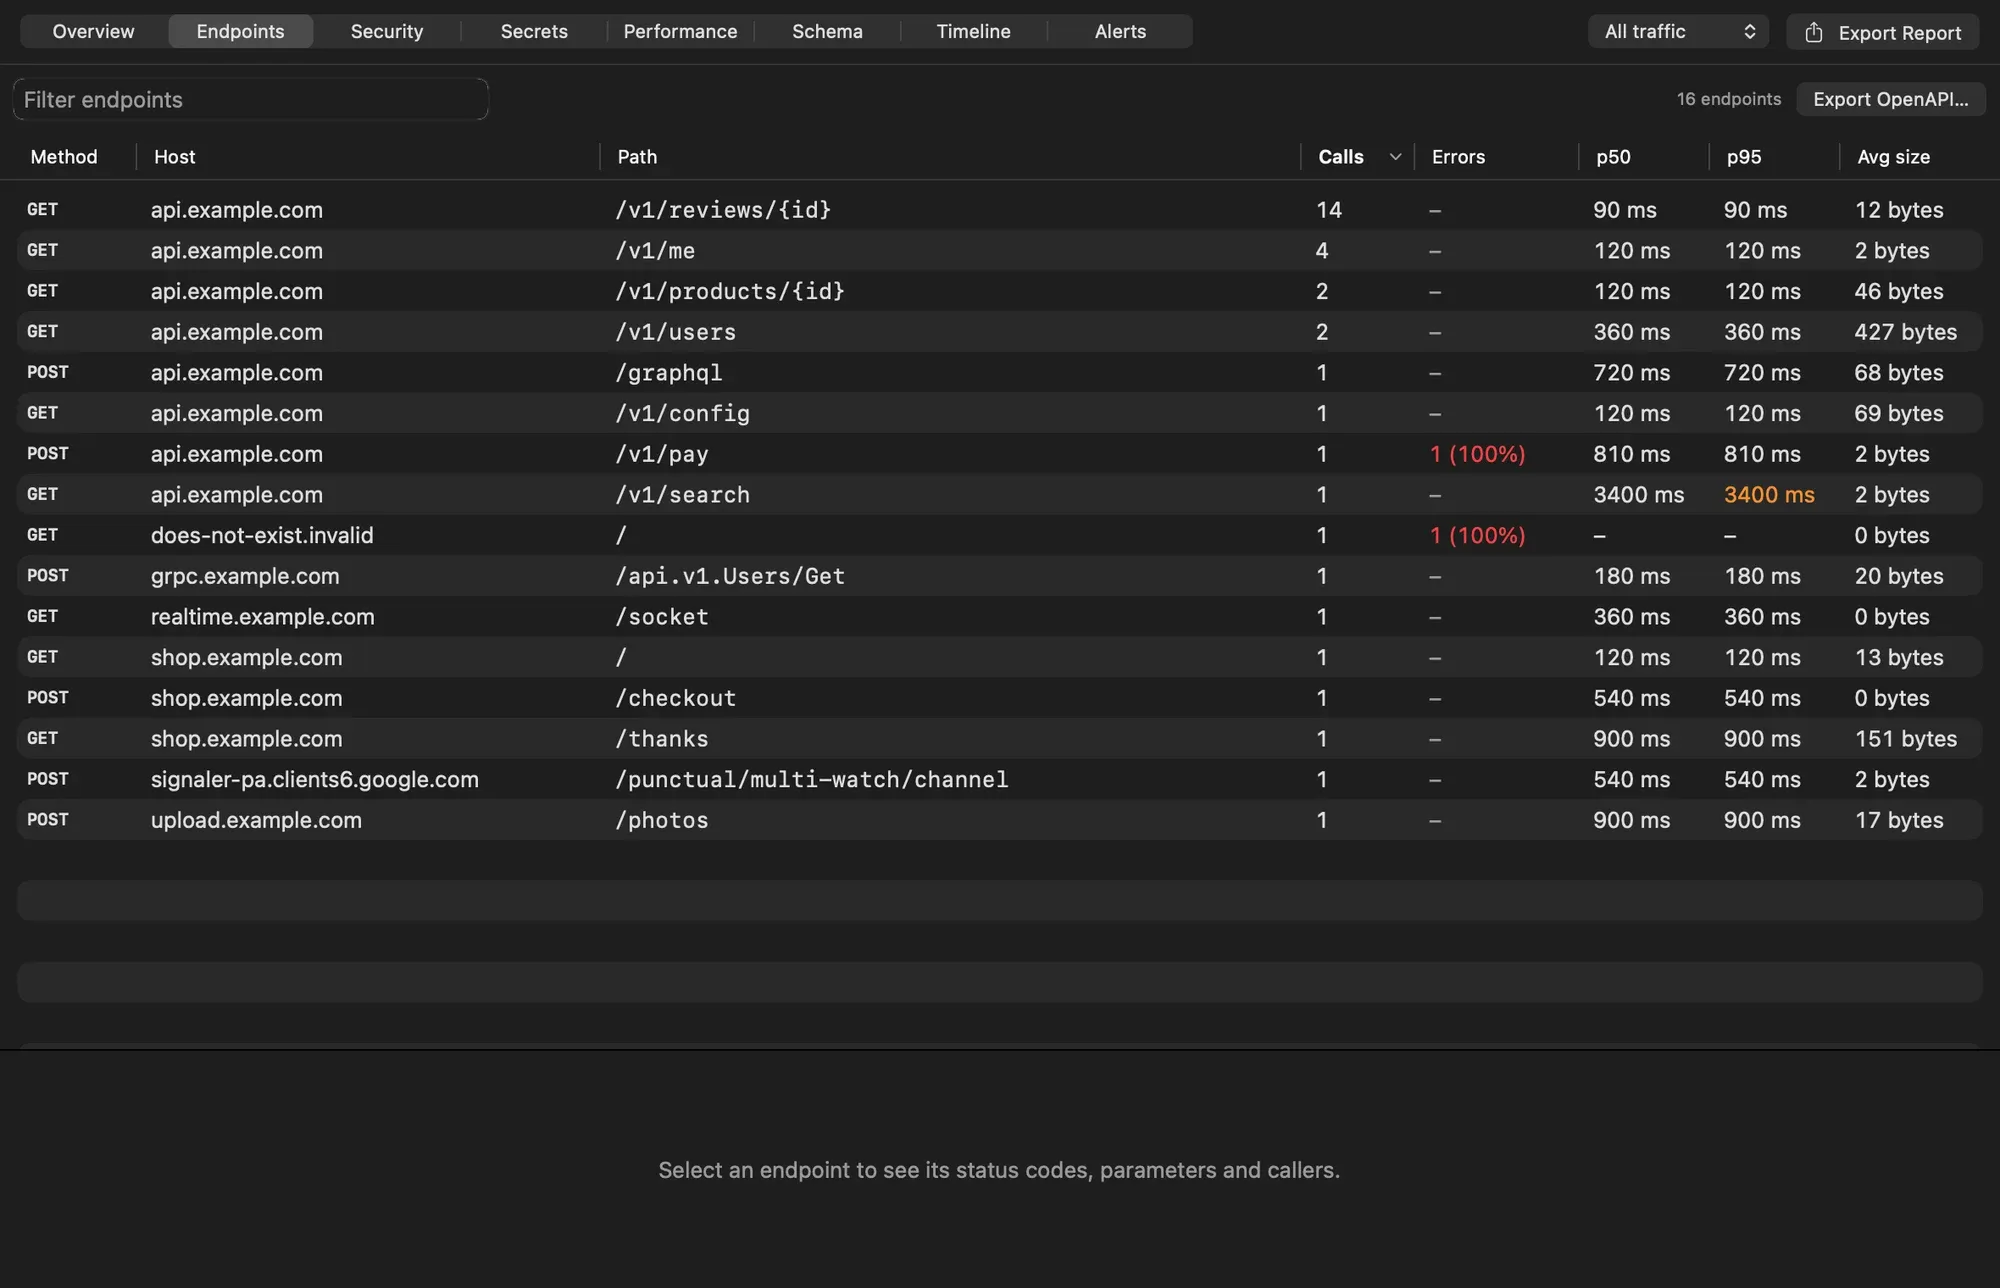The height and width of the screenshot is (1288, 2000).
Task: Click the 1 (100%) error on /v1/pay row
Action: point(1477,454)
